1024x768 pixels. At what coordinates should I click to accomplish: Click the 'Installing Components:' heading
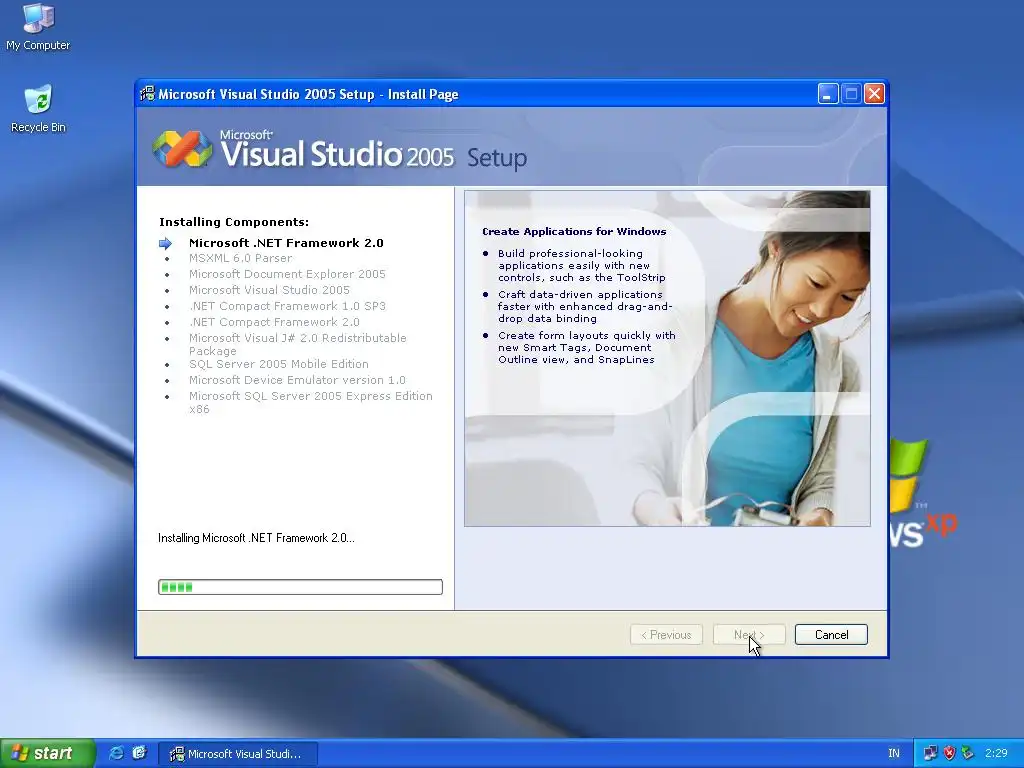[234, 222]
